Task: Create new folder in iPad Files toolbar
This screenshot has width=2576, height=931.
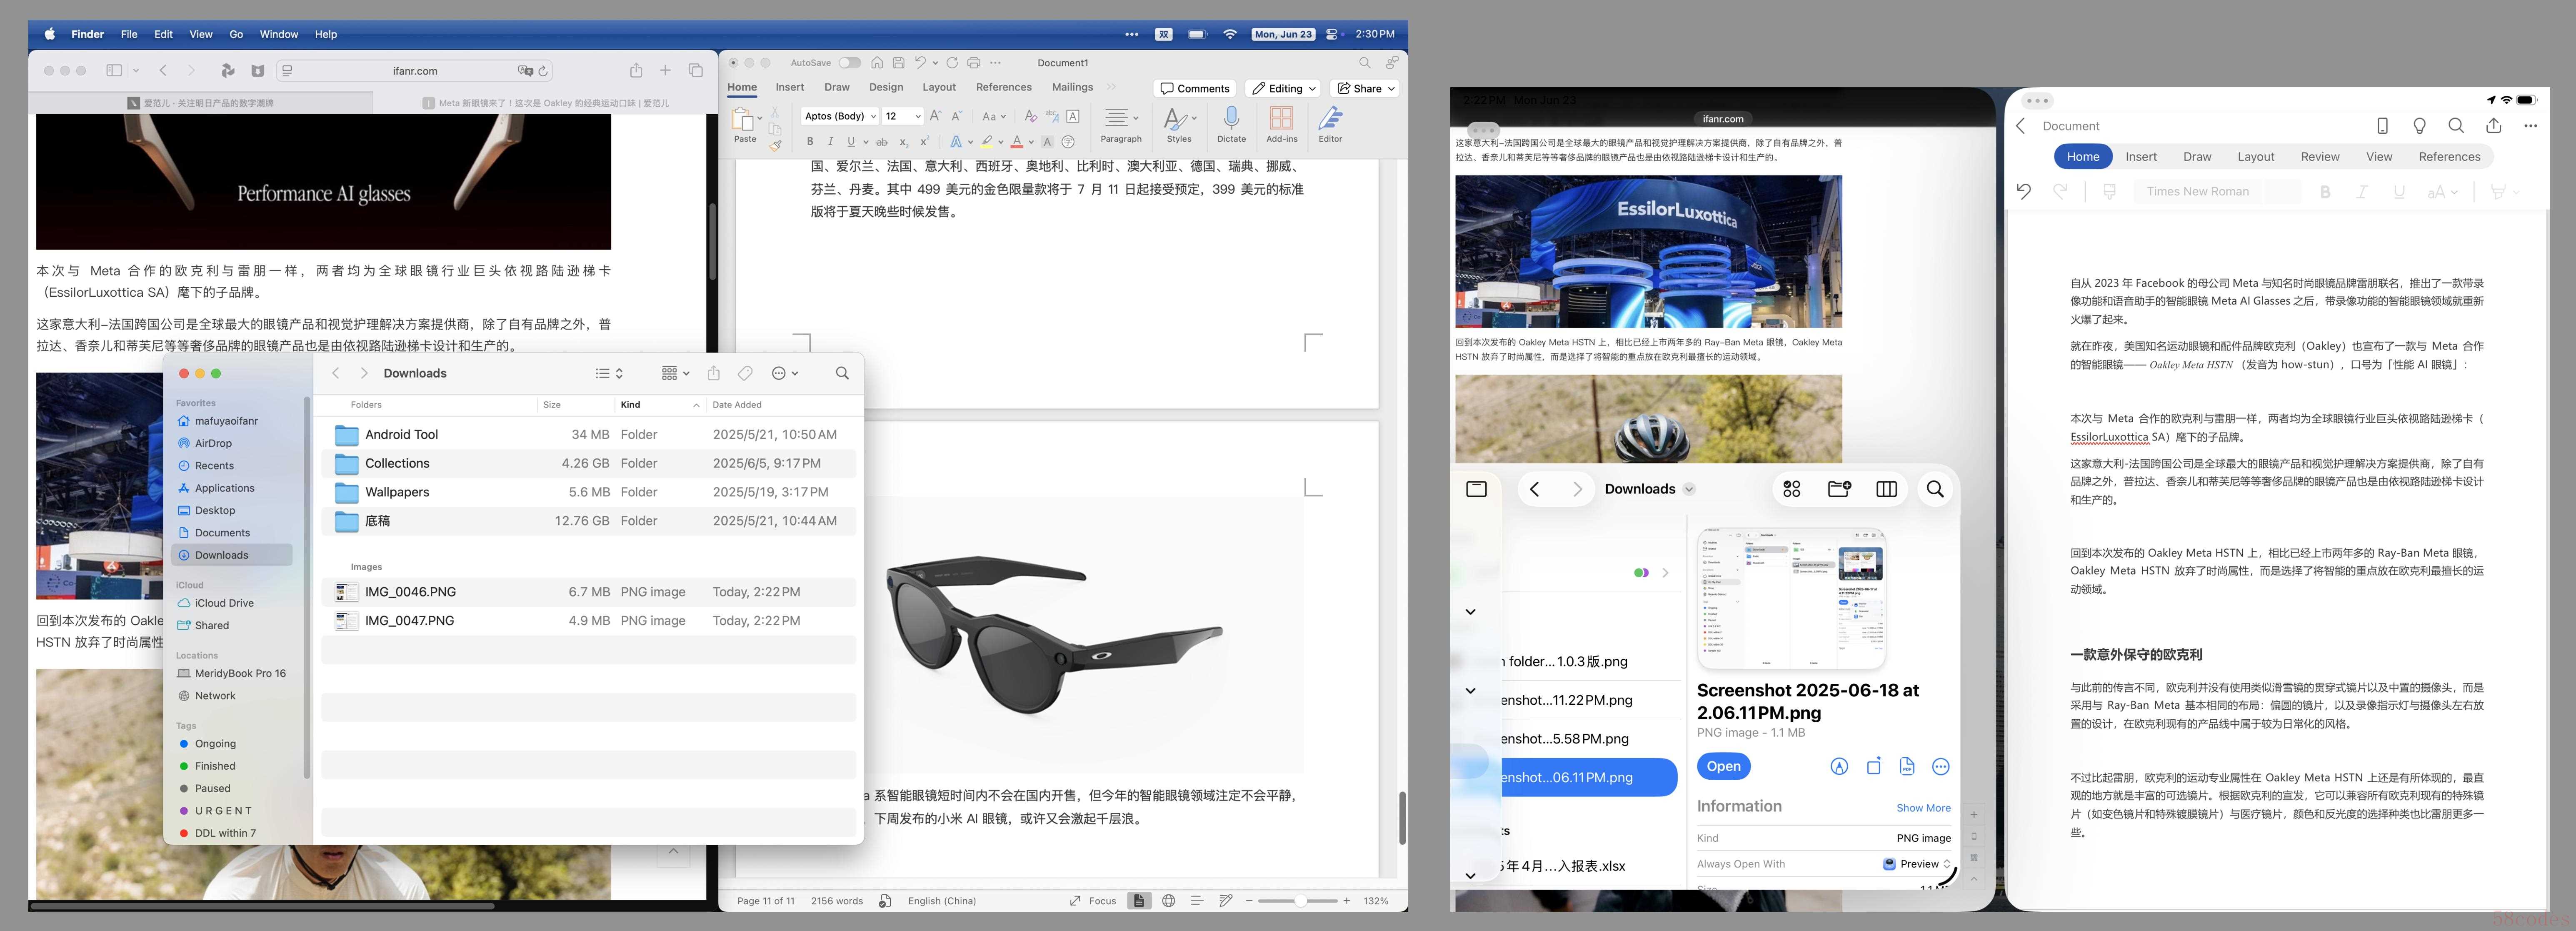Action: point(1839,489)
